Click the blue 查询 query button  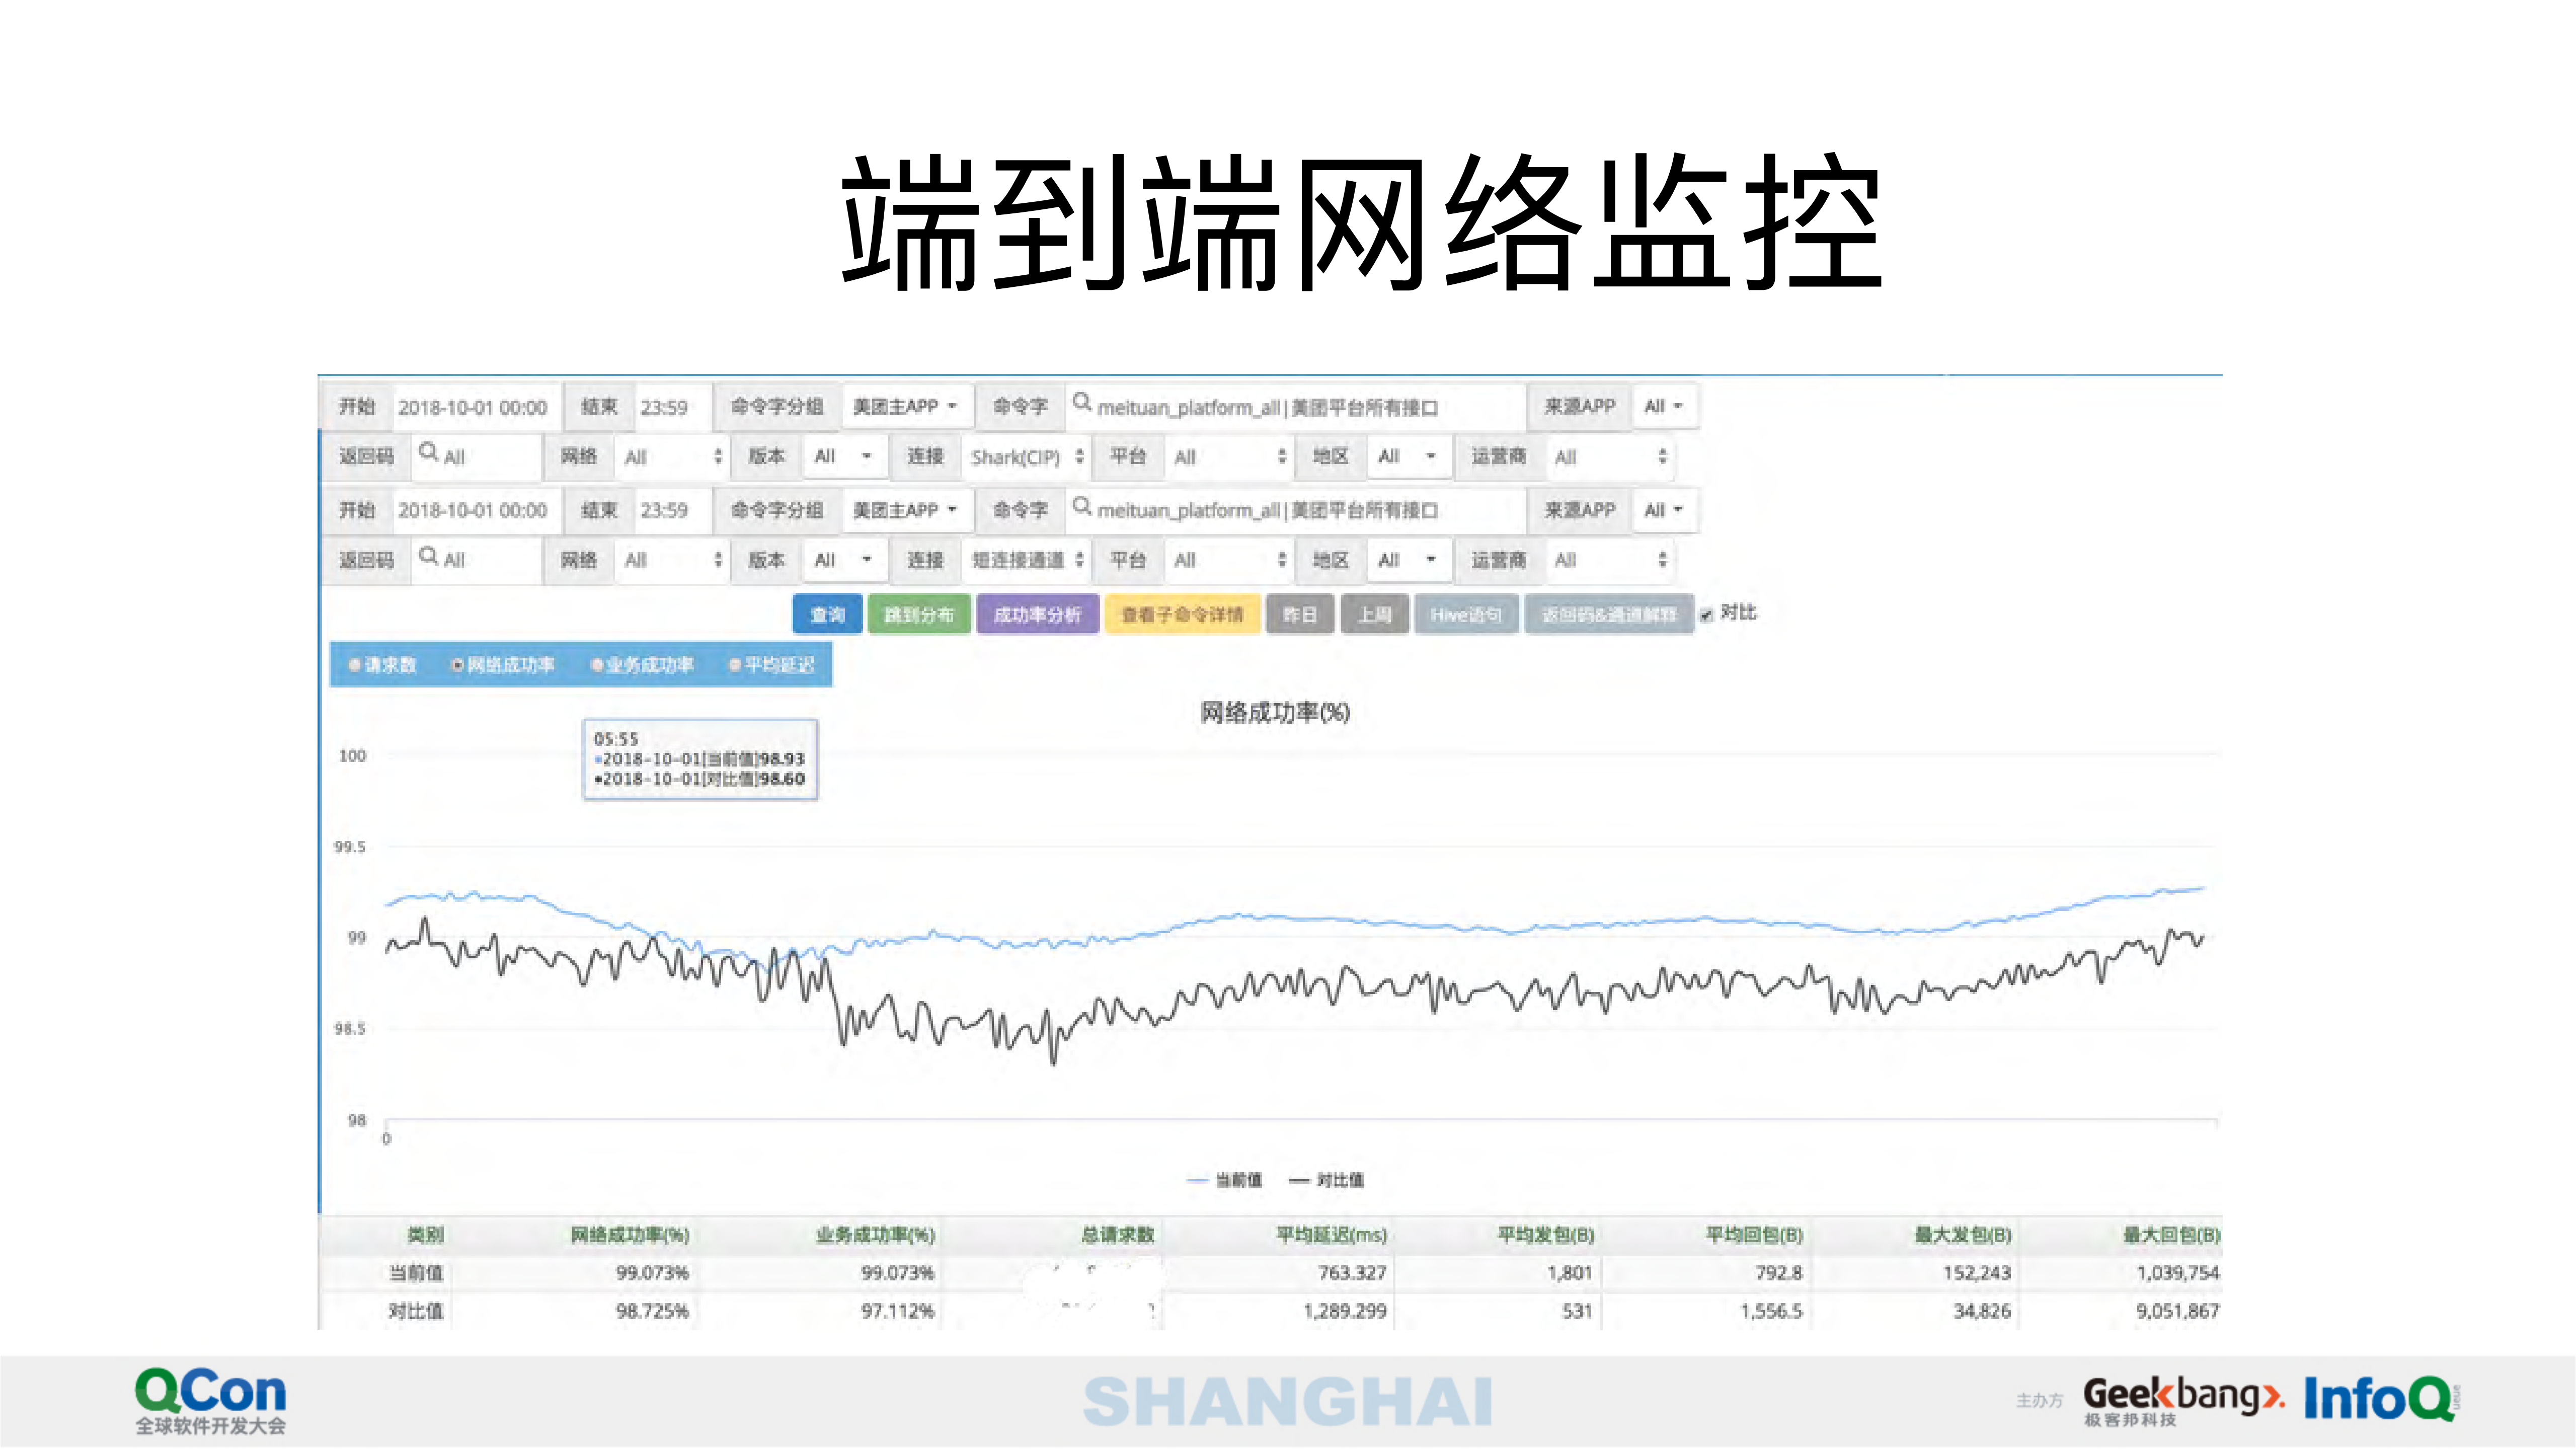click(x=828, y=614)
